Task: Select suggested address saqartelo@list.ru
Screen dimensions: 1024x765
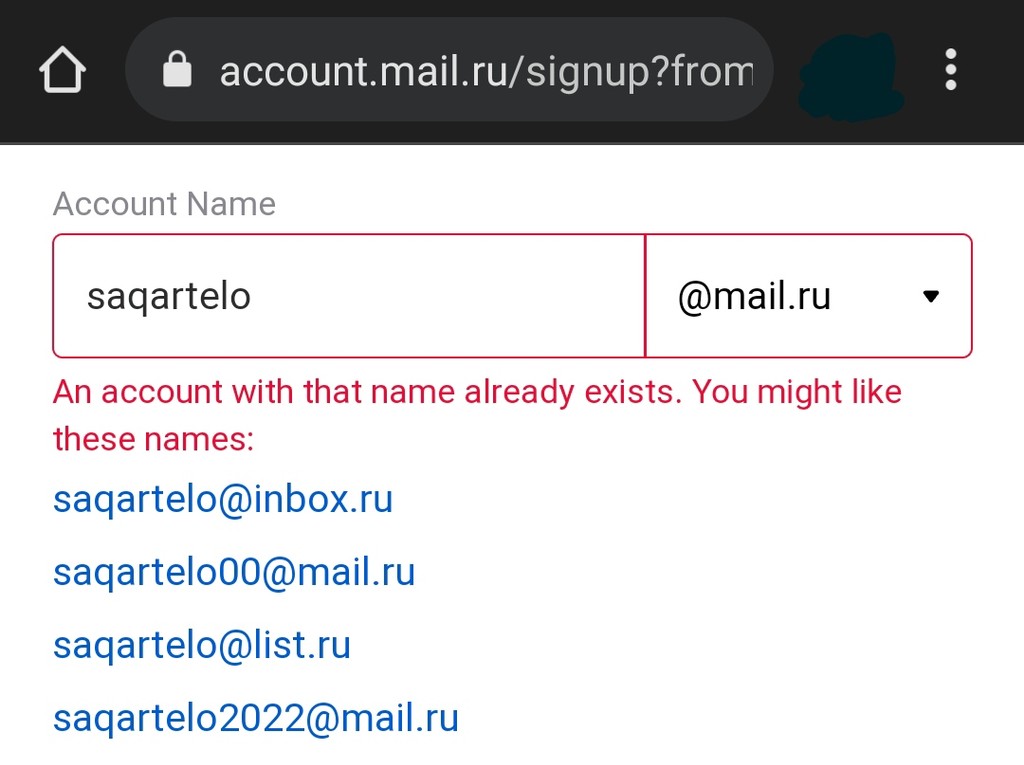Action: [201, 645]
